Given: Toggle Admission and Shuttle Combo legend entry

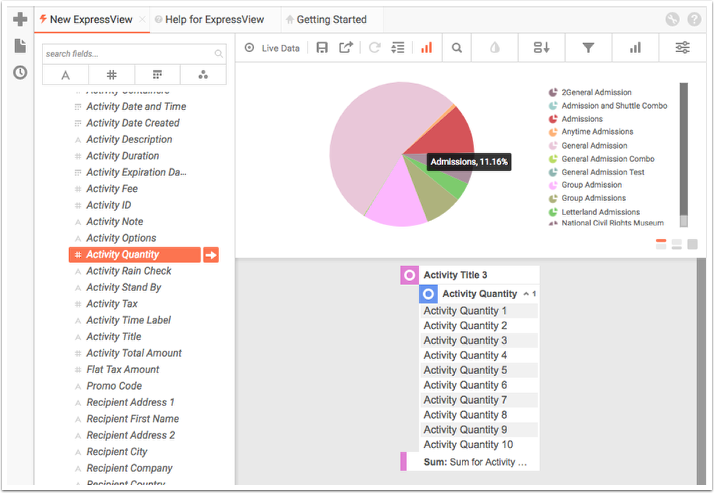Looking at the screenshot, I should [608, 106].
